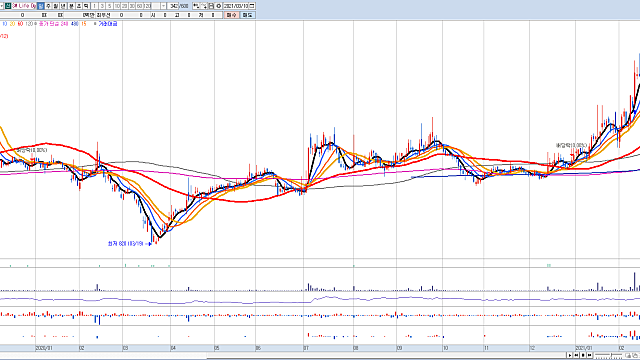Click the yearly (년) period button
Viewport: 640px width, 360px height.
point(63,6)
